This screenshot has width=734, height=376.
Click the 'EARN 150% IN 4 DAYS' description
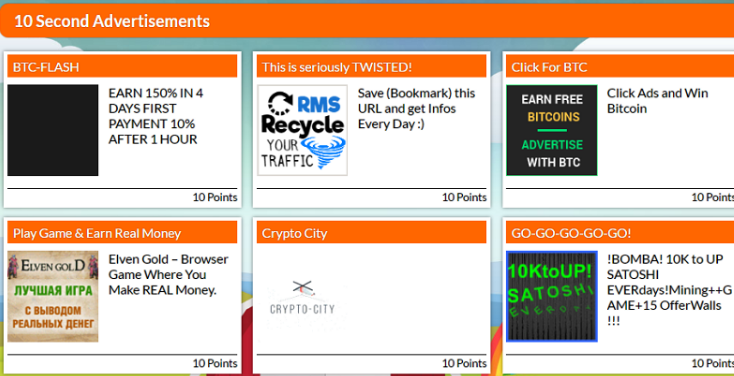tap(156, 116)
